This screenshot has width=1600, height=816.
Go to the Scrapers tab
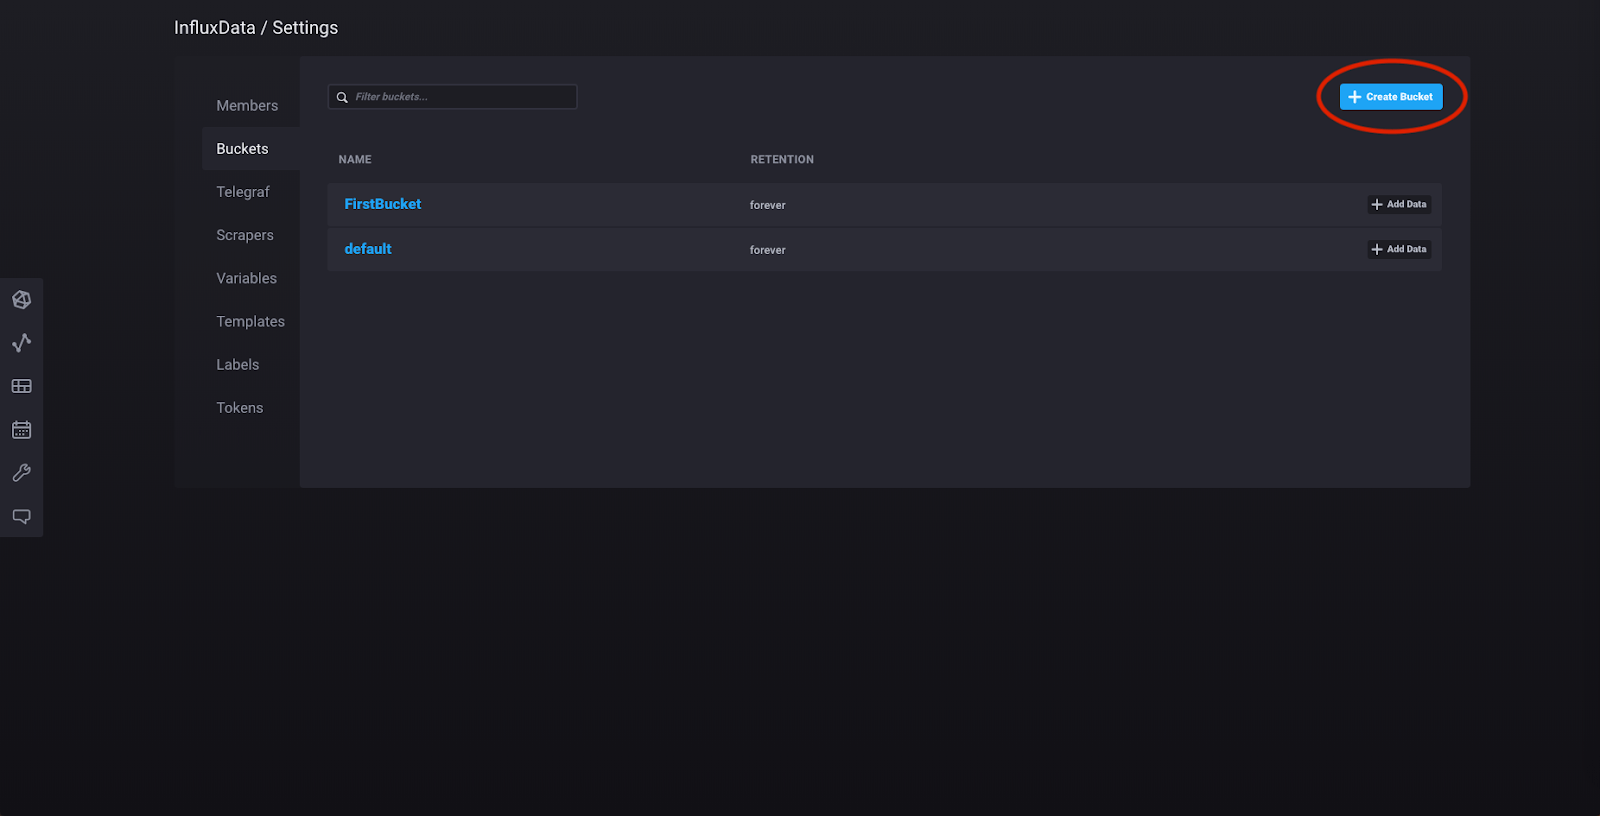[245, 235]
